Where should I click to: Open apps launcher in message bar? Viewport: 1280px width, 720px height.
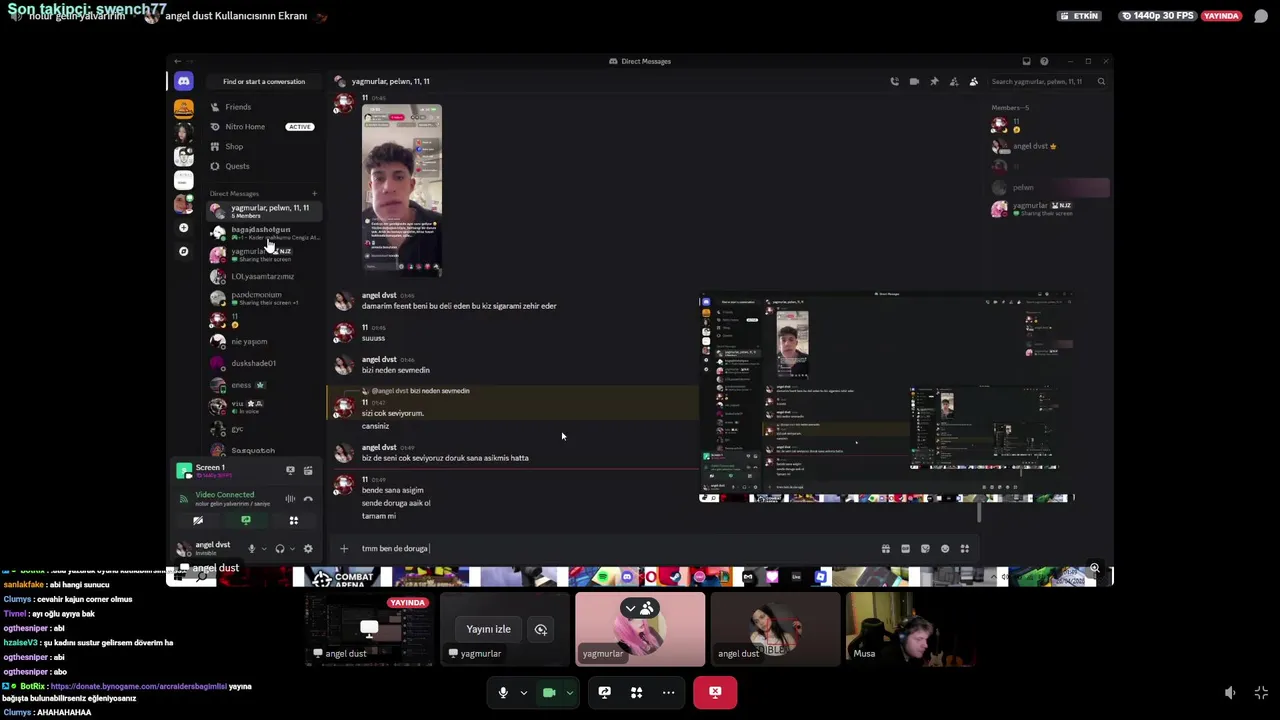(965, 548)
